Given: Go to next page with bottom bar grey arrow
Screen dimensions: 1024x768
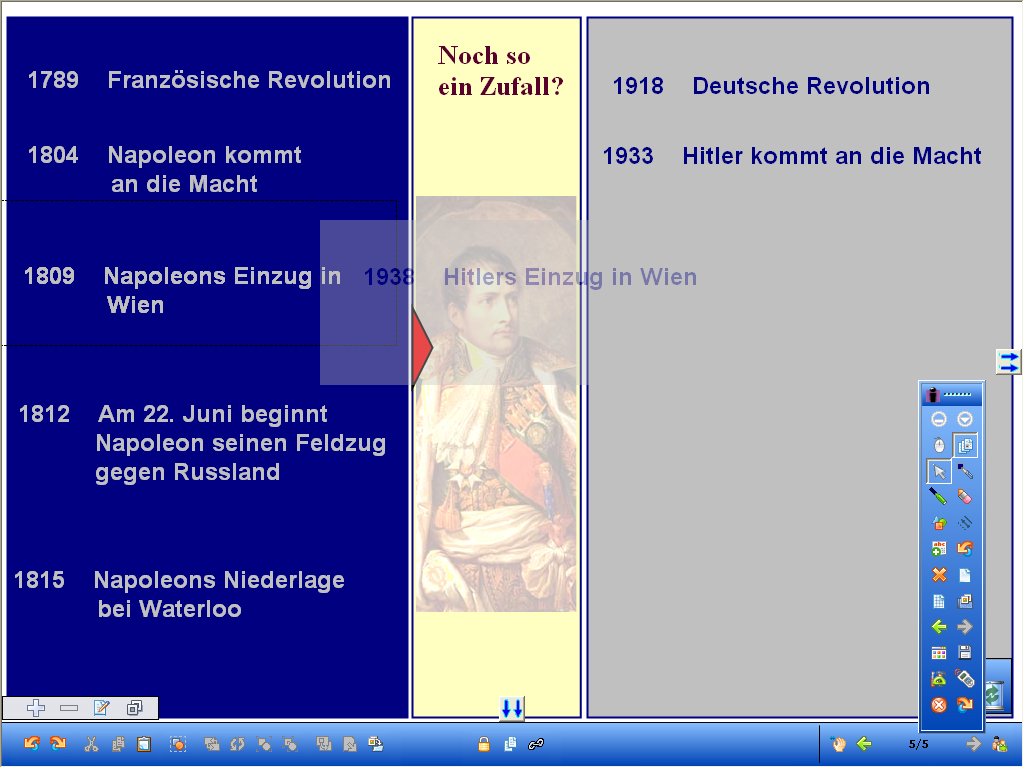Looking at the screenshot, I should (973, 744).
